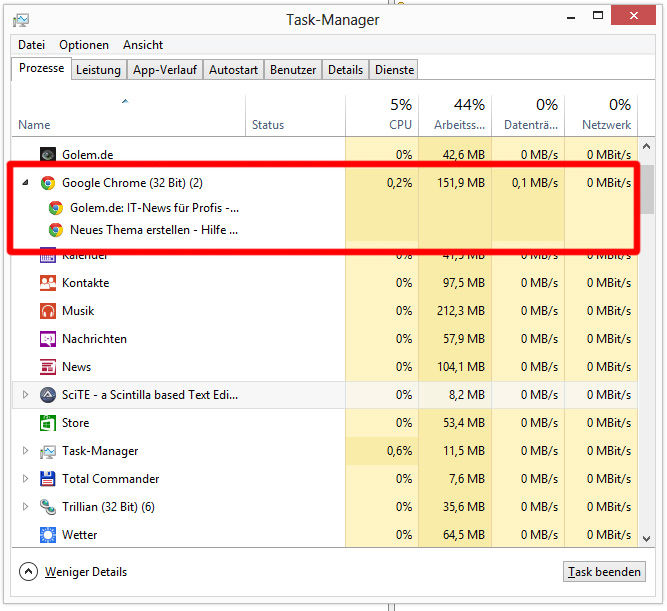Expand the Trillian (32 Bit) process group
Image resolution: width=667 pixels, height=611 pixels.
click(25, 507)
